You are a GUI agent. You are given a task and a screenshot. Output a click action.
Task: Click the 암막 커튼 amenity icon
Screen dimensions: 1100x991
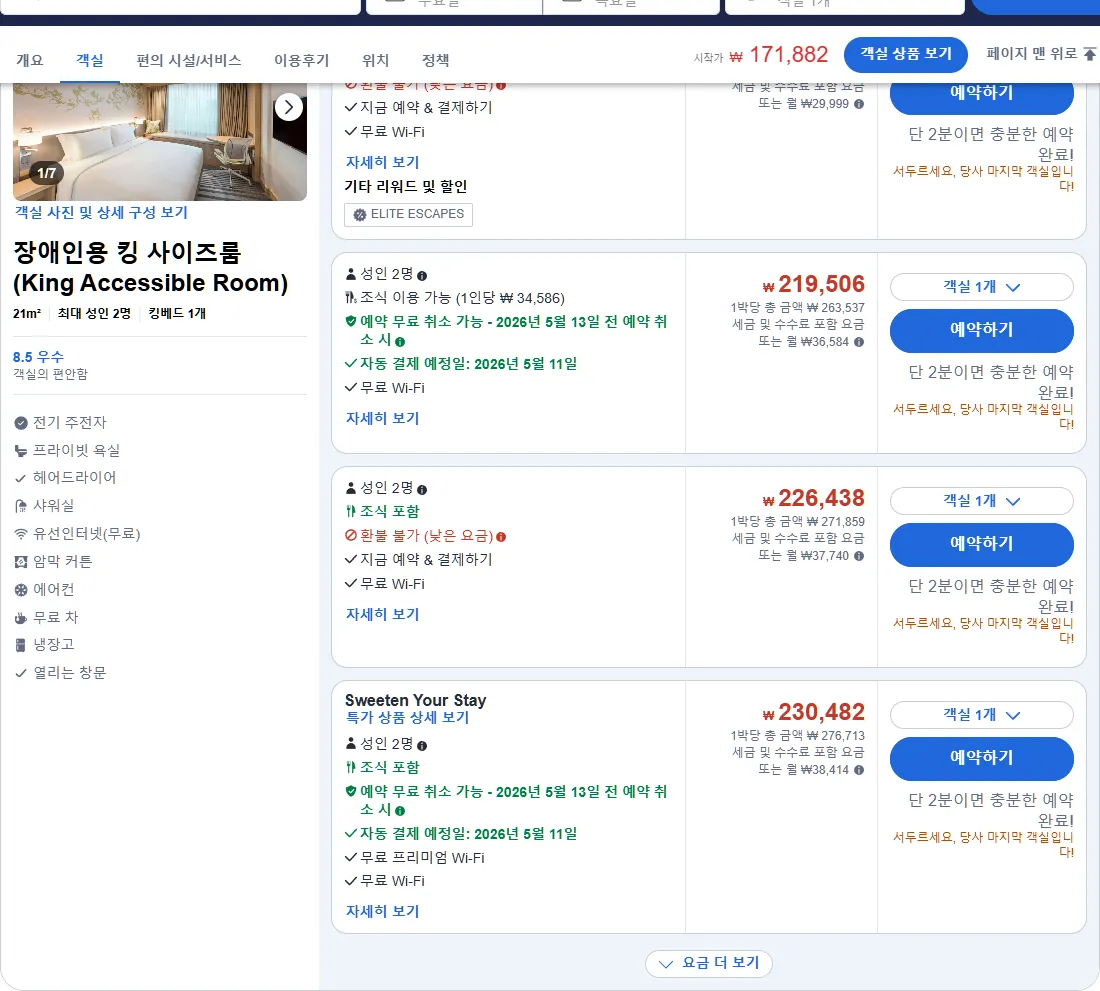pyautogui.click(x=21, y=562)
